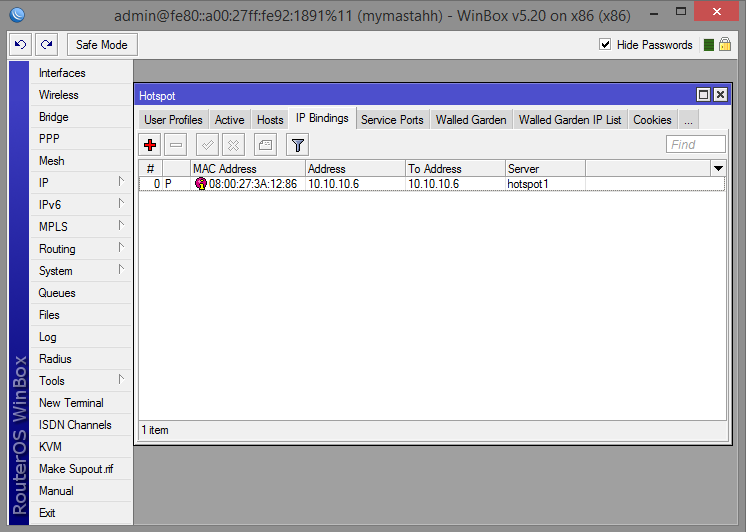Viewport: 746px width, 532px height.
Task: Click the '1 item' status bar text
Action: coord(155,430)
